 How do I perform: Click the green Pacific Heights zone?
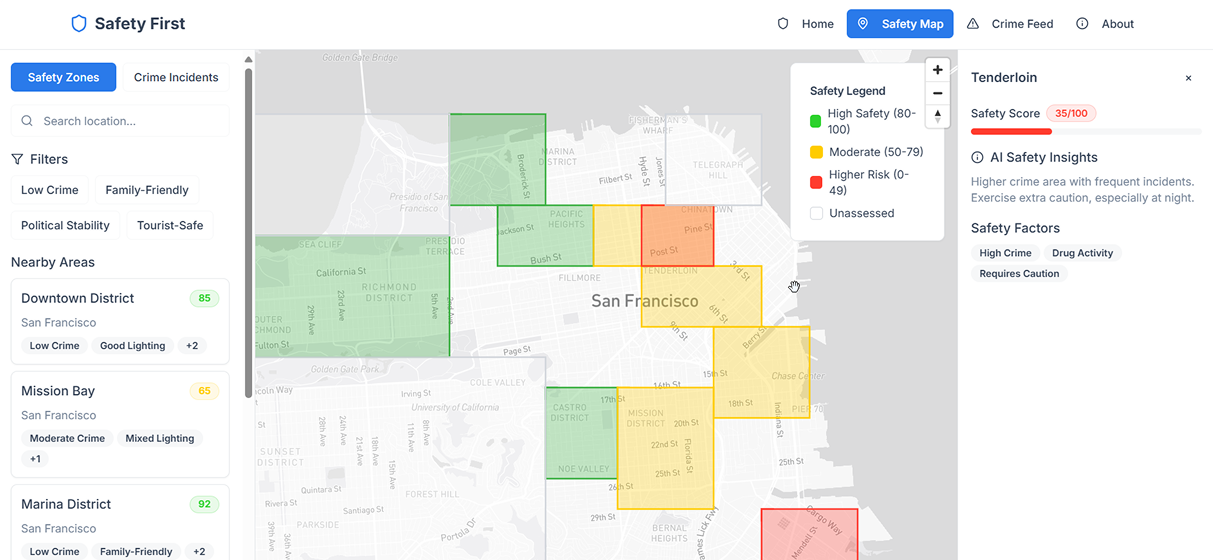pos(545,236)
